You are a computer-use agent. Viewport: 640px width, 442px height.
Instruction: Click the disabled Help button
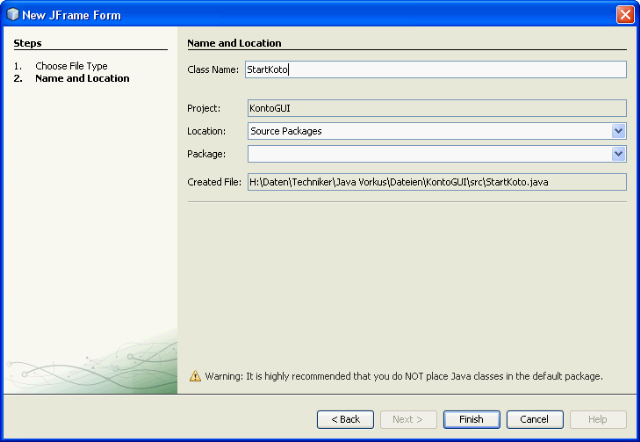click(x=597, y=419)
